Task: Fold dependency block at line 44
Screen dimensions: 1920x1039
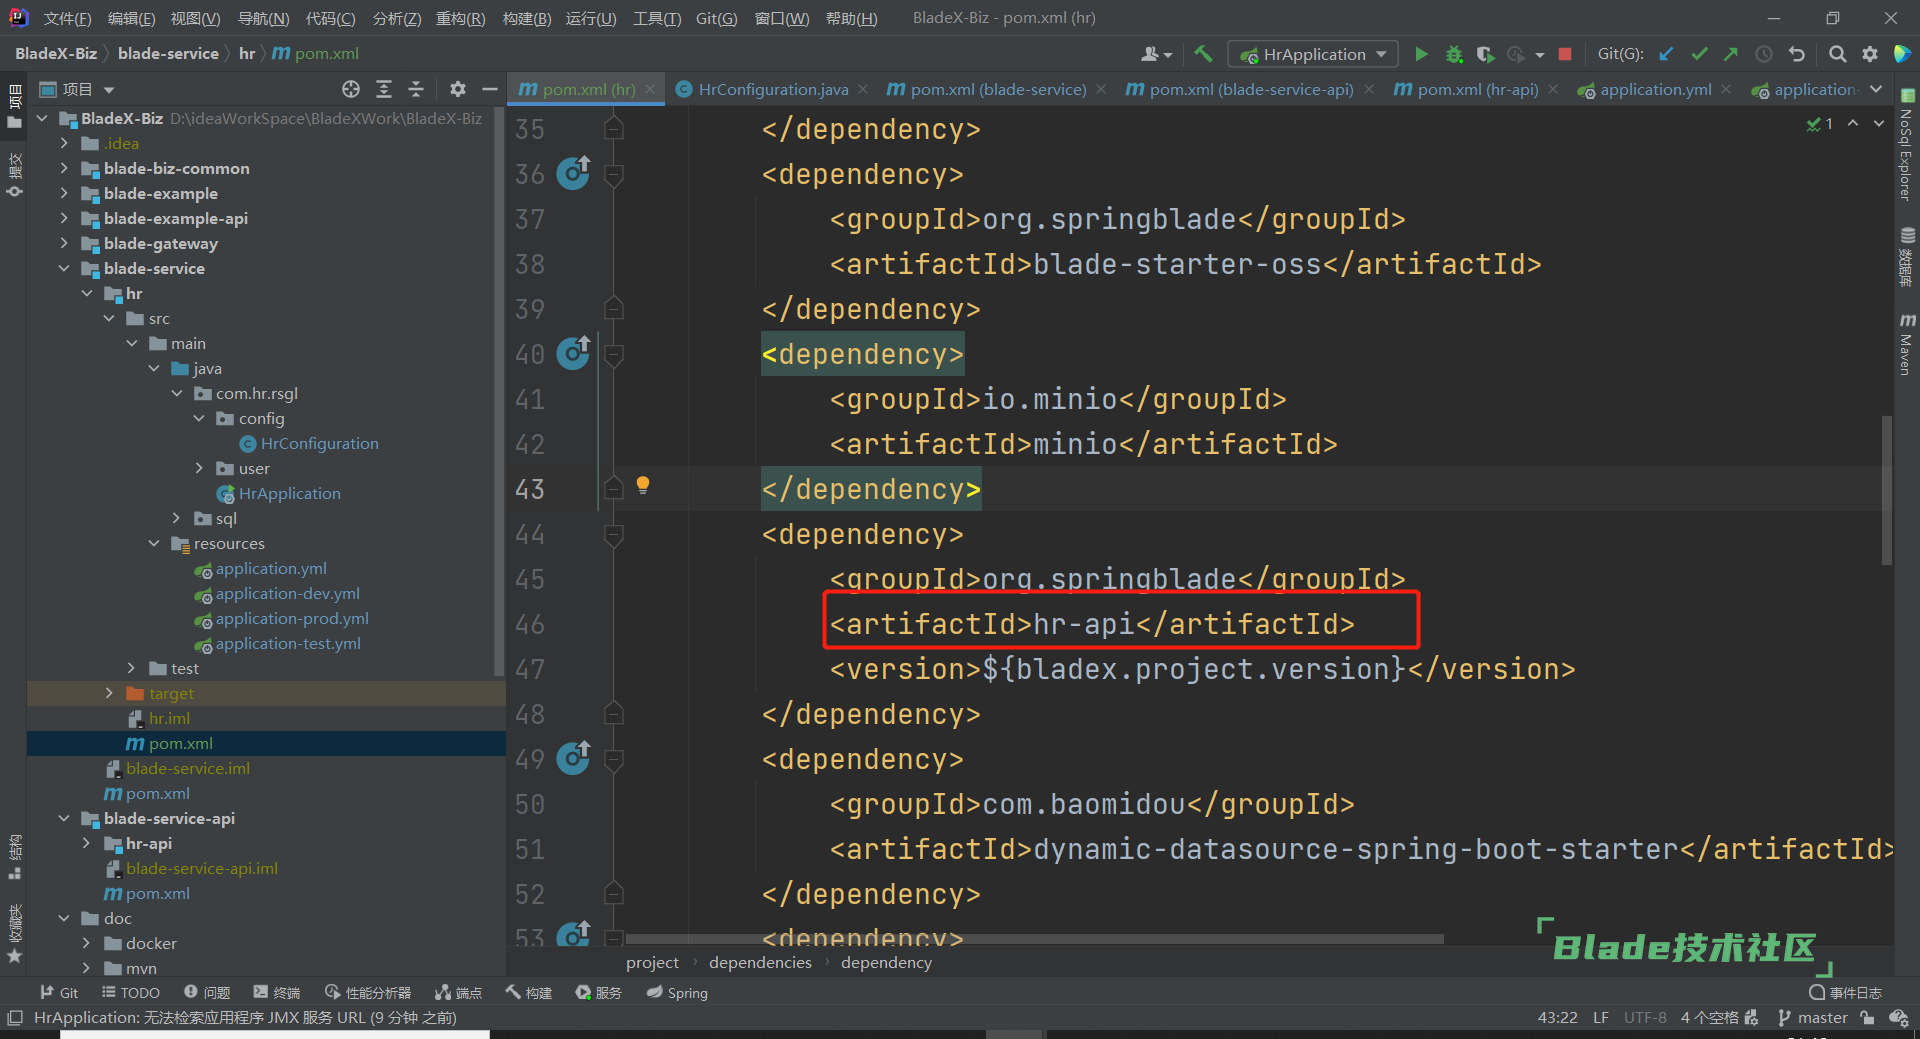Action: pyautogui.click(x=614, y=535)
